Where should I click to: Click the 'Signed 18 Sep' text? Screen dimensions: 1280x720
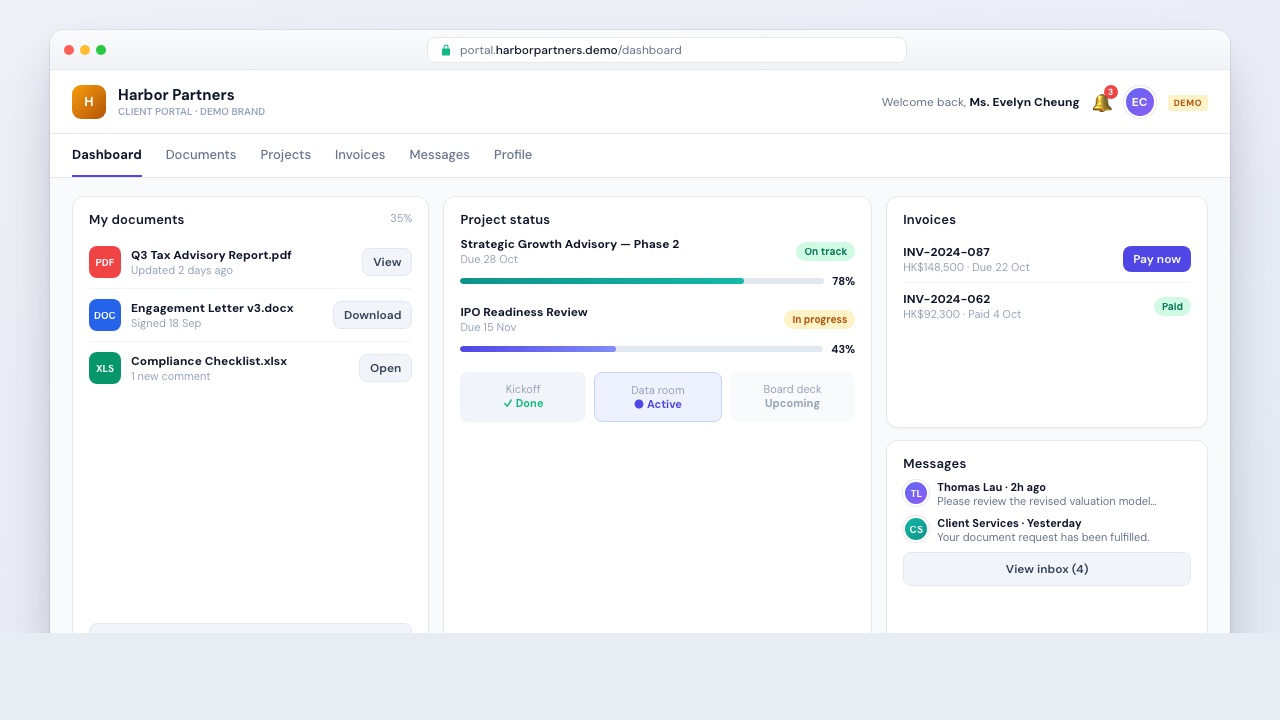(x=166, y=324)
